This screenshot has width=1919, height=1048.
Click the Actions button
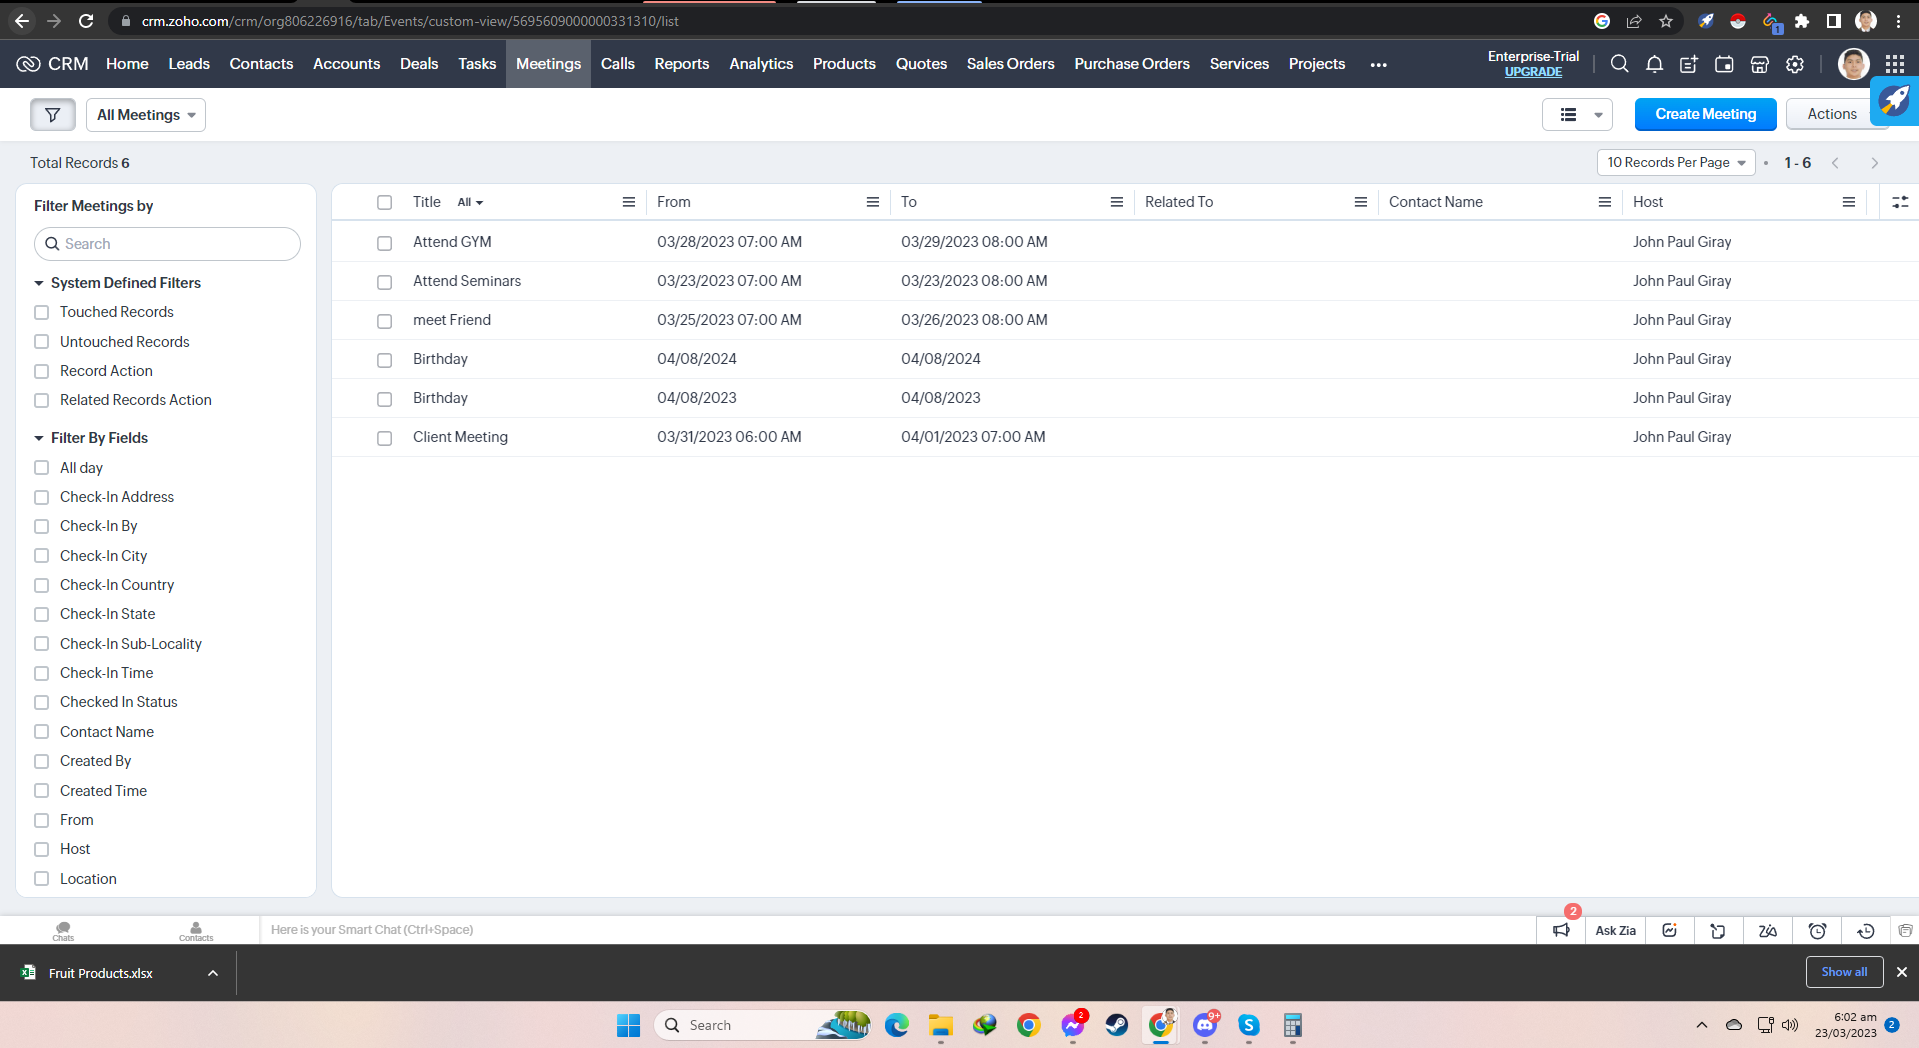pyautogui.click(x=1831, y=114)
